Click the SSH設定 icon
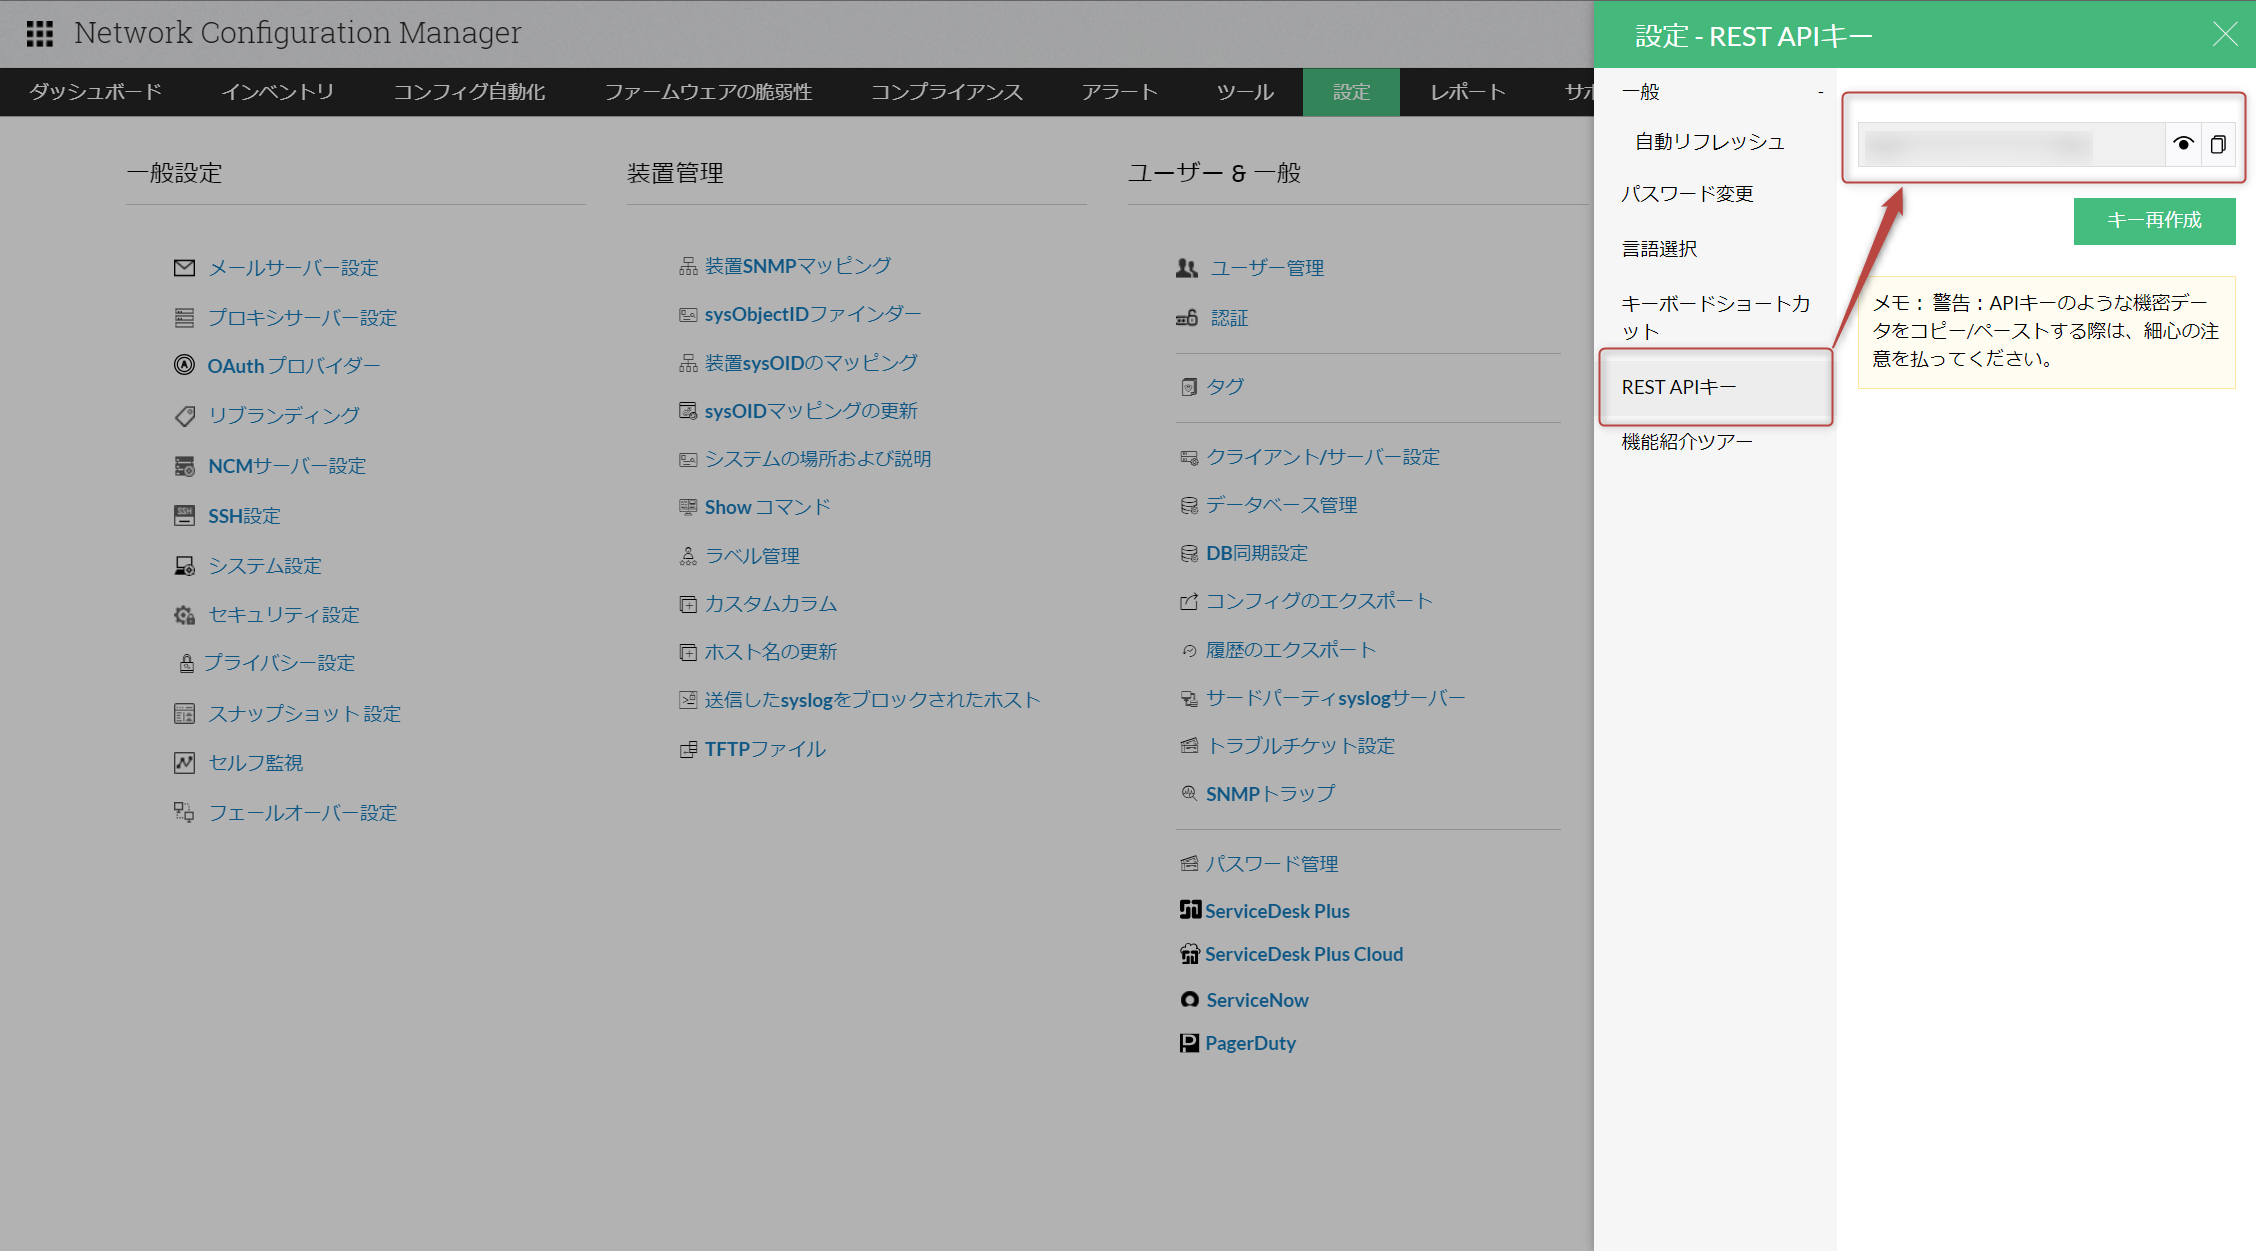Viewport: 2256px width, 1251px height. 184,516
